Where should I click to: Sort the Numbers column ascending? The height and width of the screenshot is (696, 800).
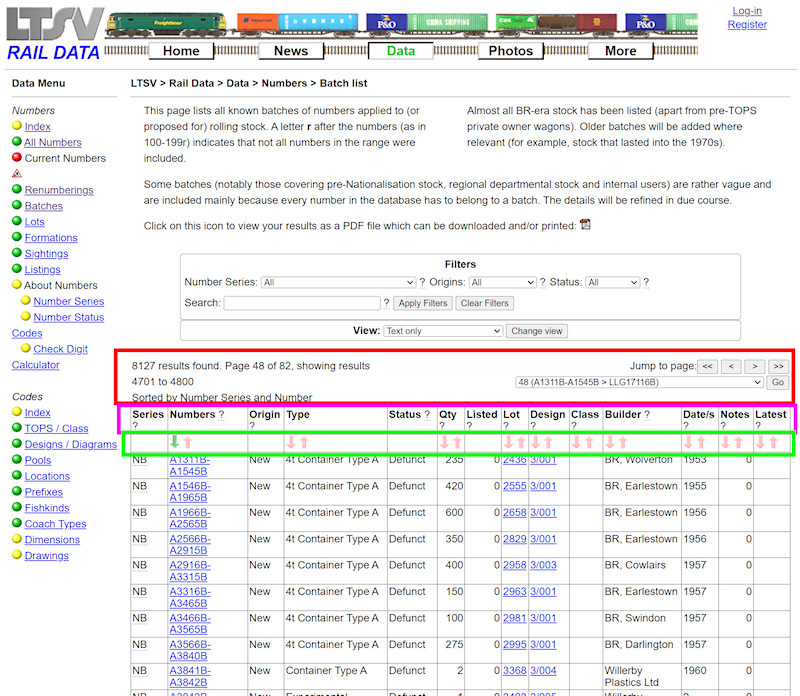(x=185, y=441)
